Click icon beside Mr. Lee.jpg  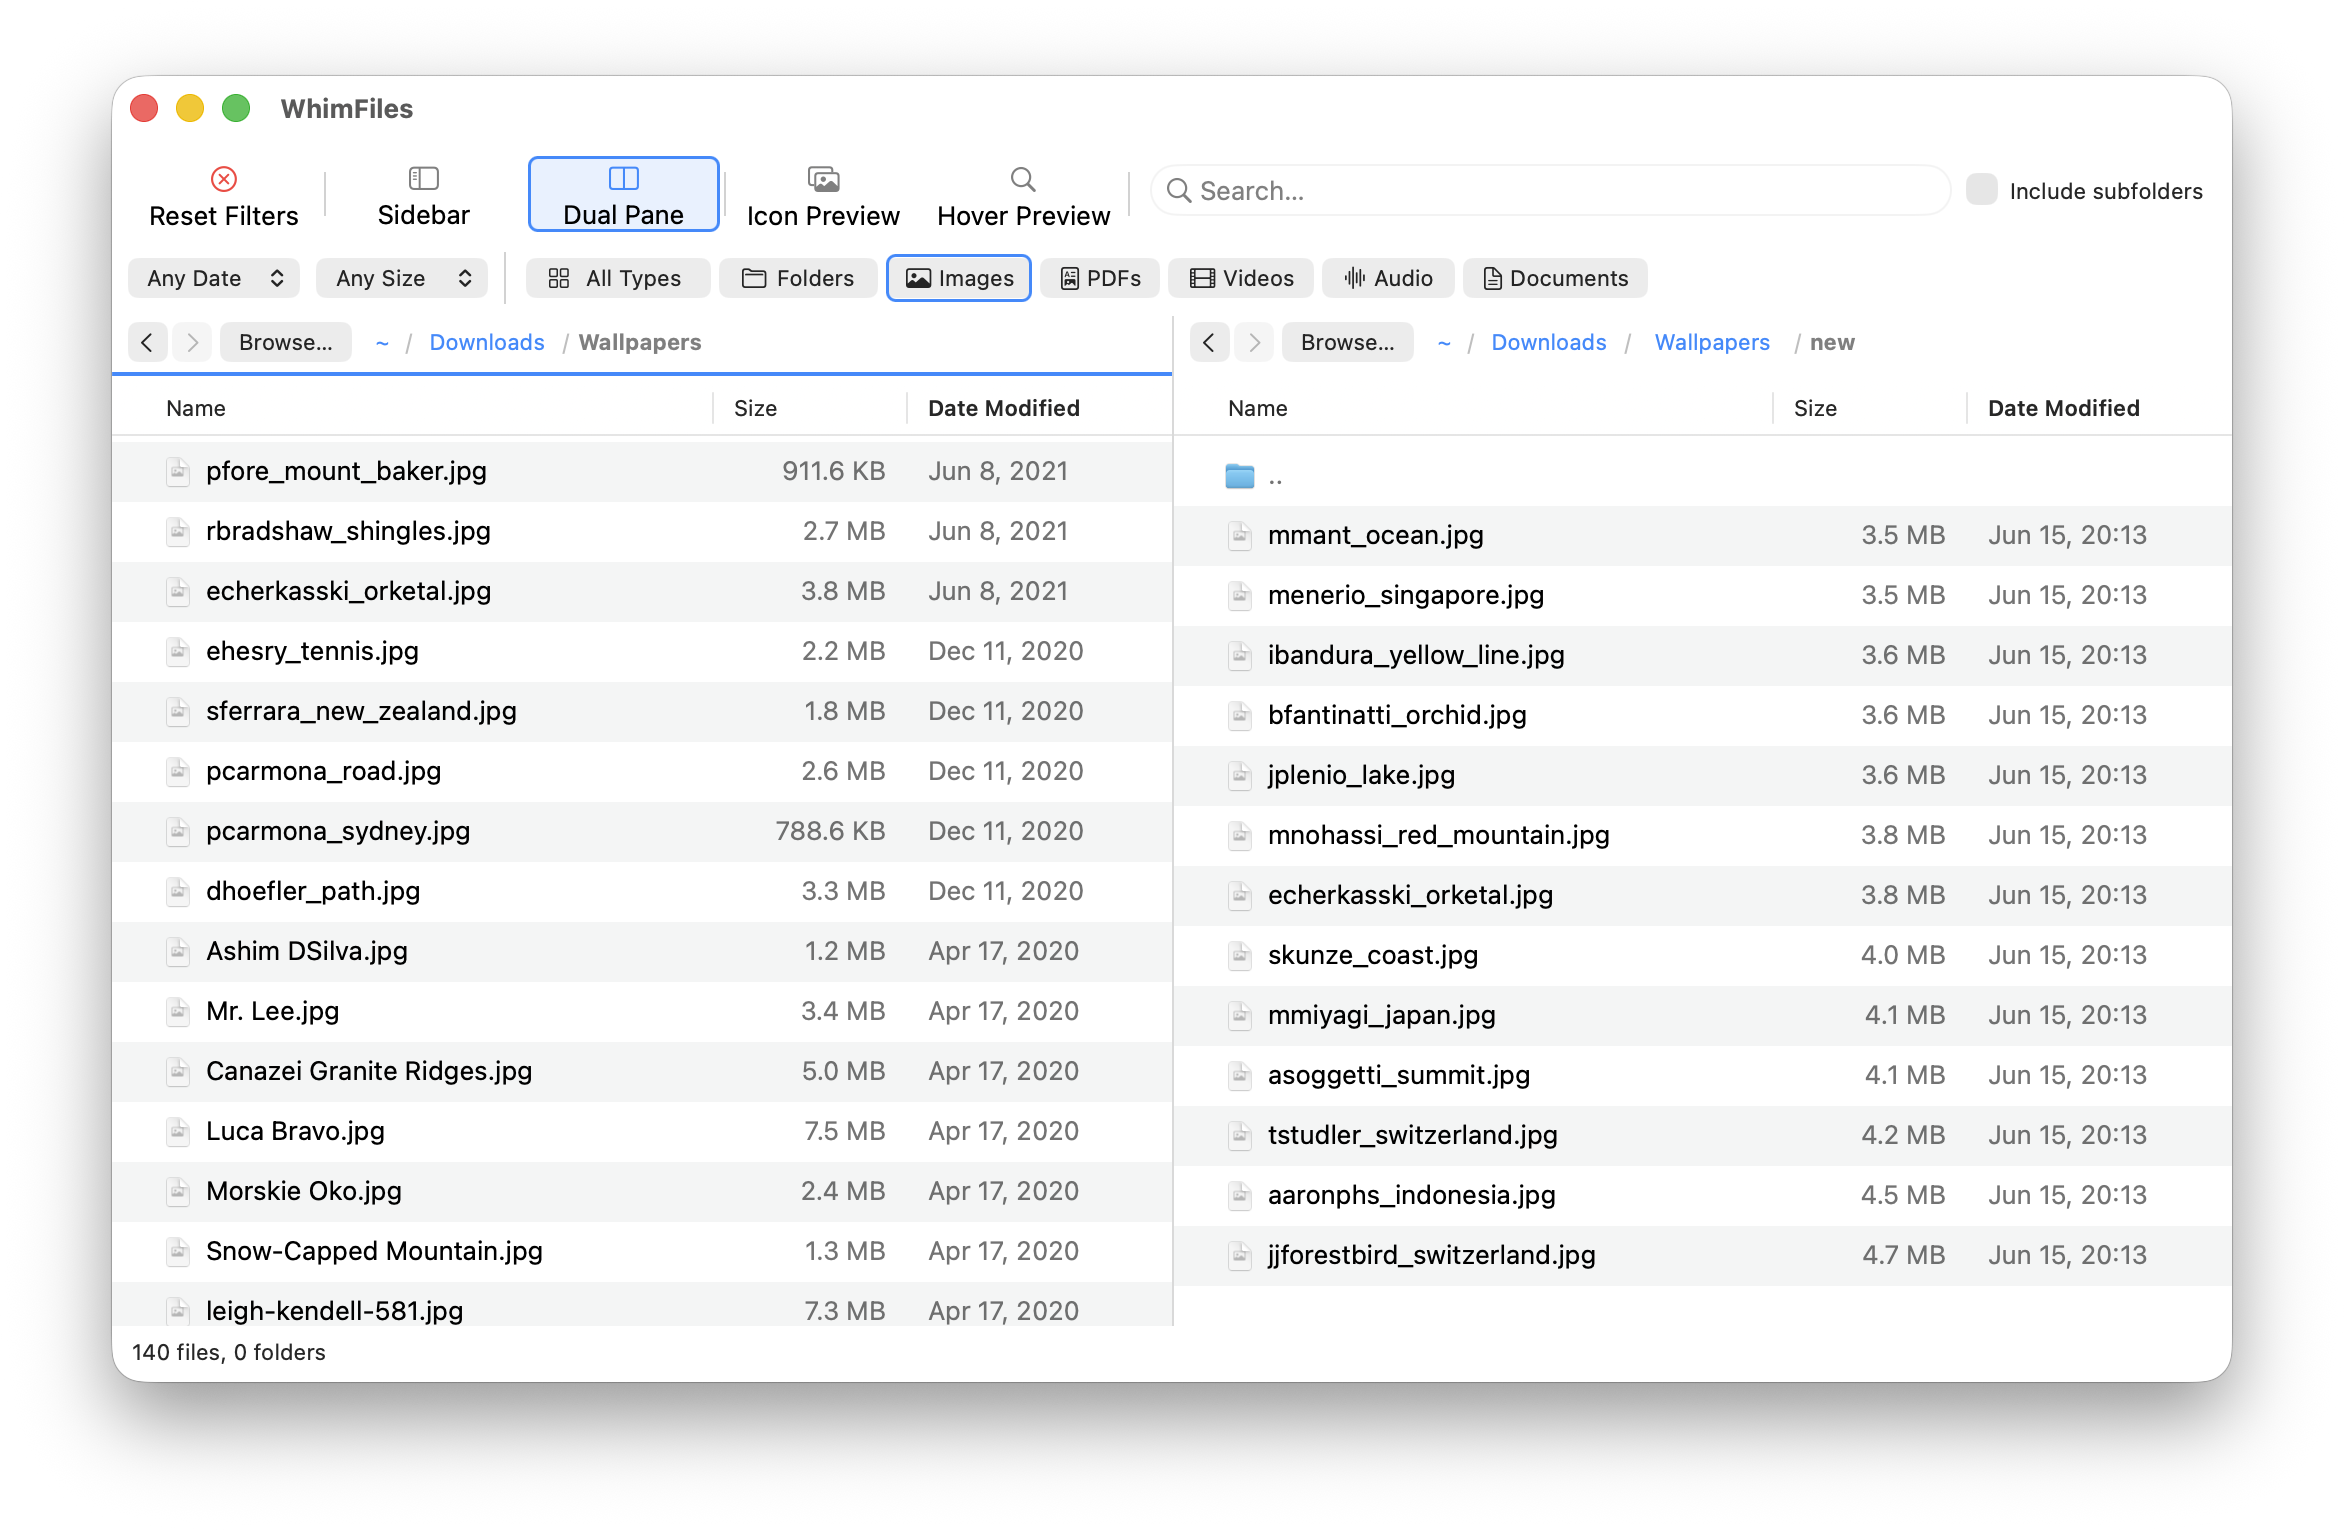[x=178, y=1011]
